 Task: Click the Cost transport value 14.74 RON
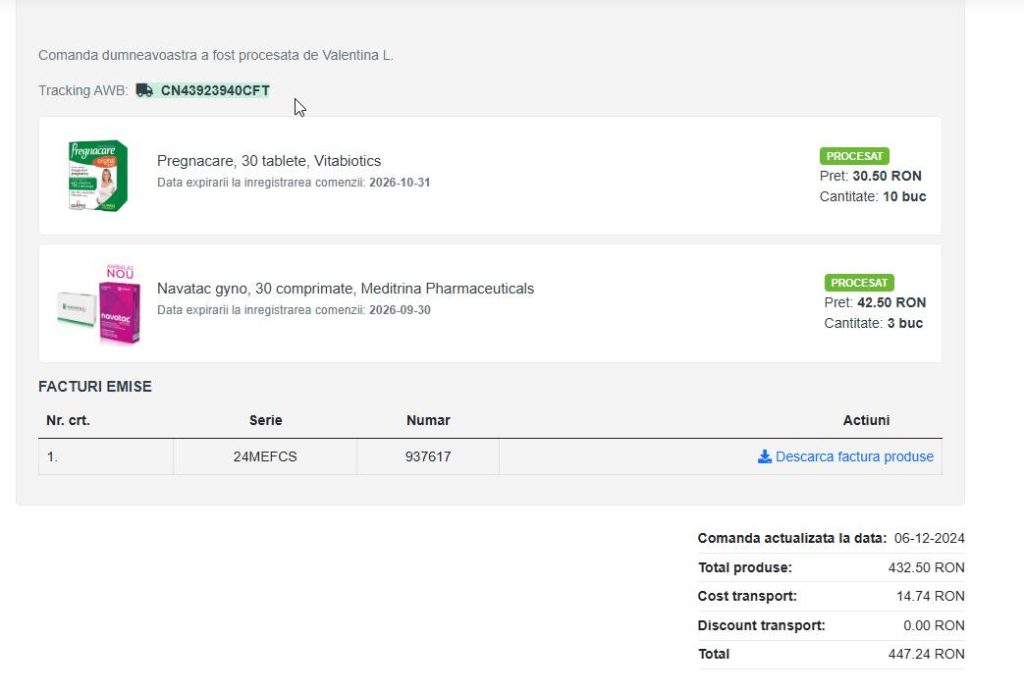pos(930,596)
